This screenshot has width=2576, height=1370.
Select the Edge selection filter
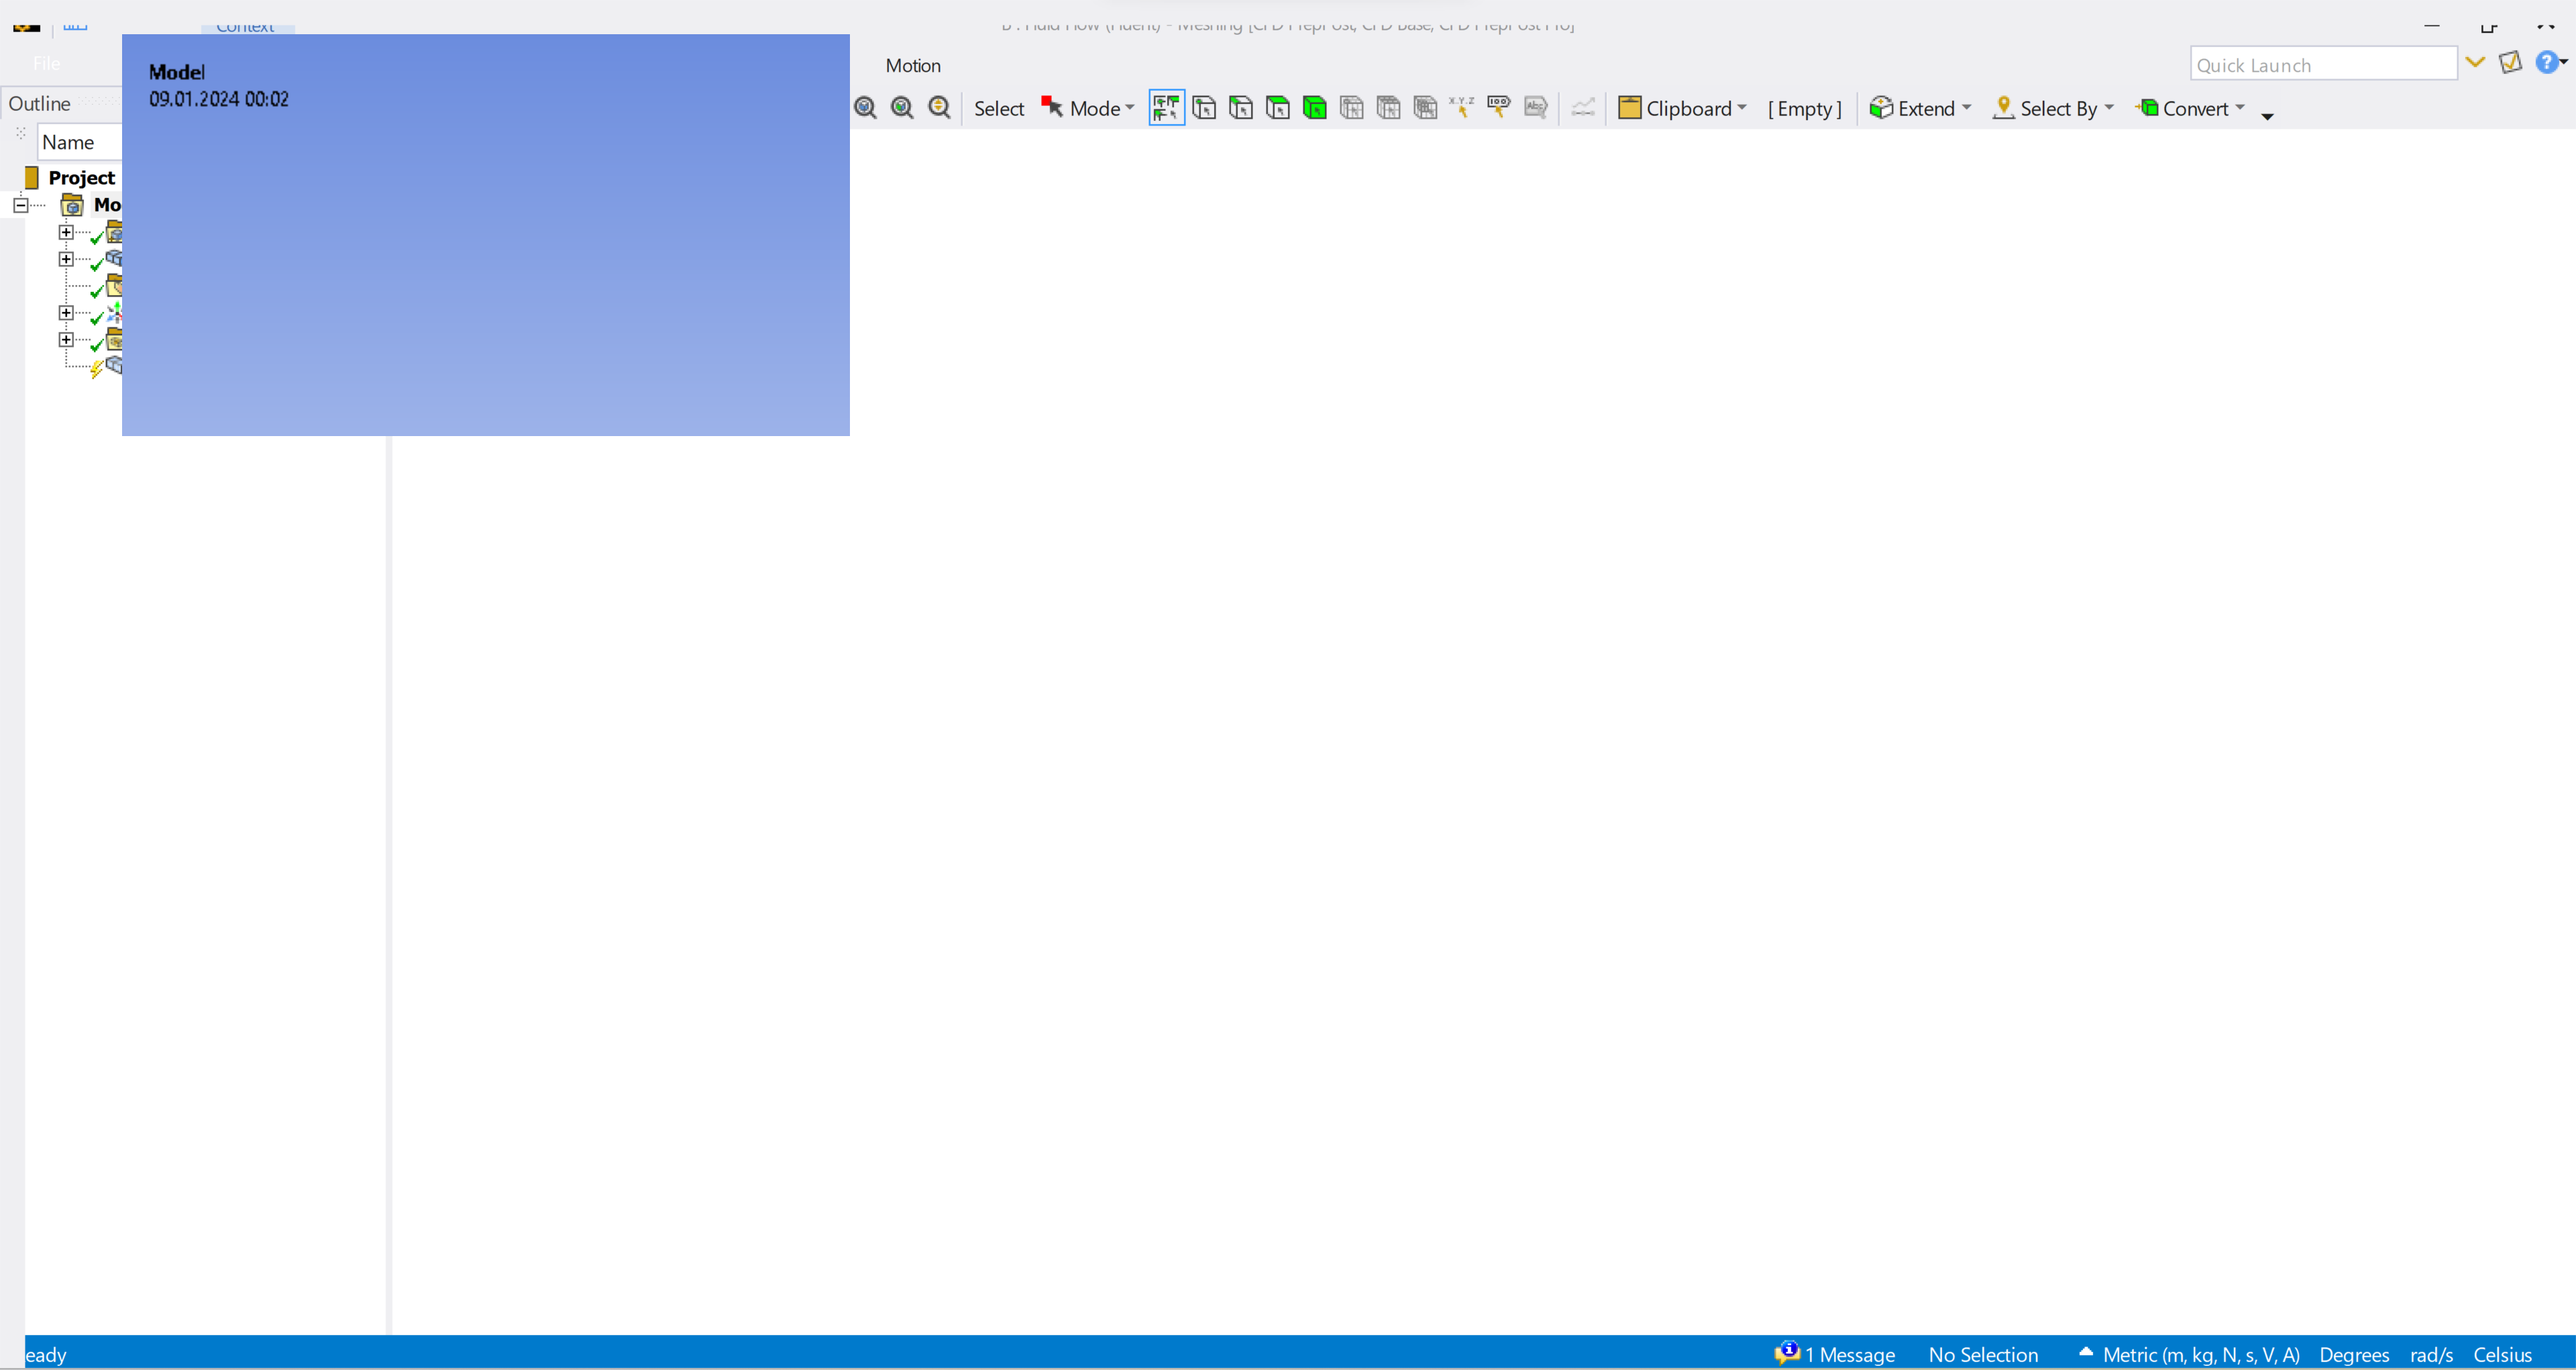coord(1241,108)
